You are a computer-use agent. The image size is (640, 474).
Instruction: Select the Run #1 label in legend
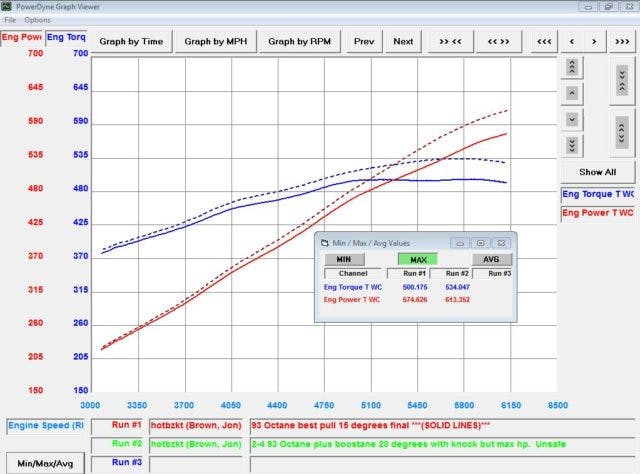(127, 424)
